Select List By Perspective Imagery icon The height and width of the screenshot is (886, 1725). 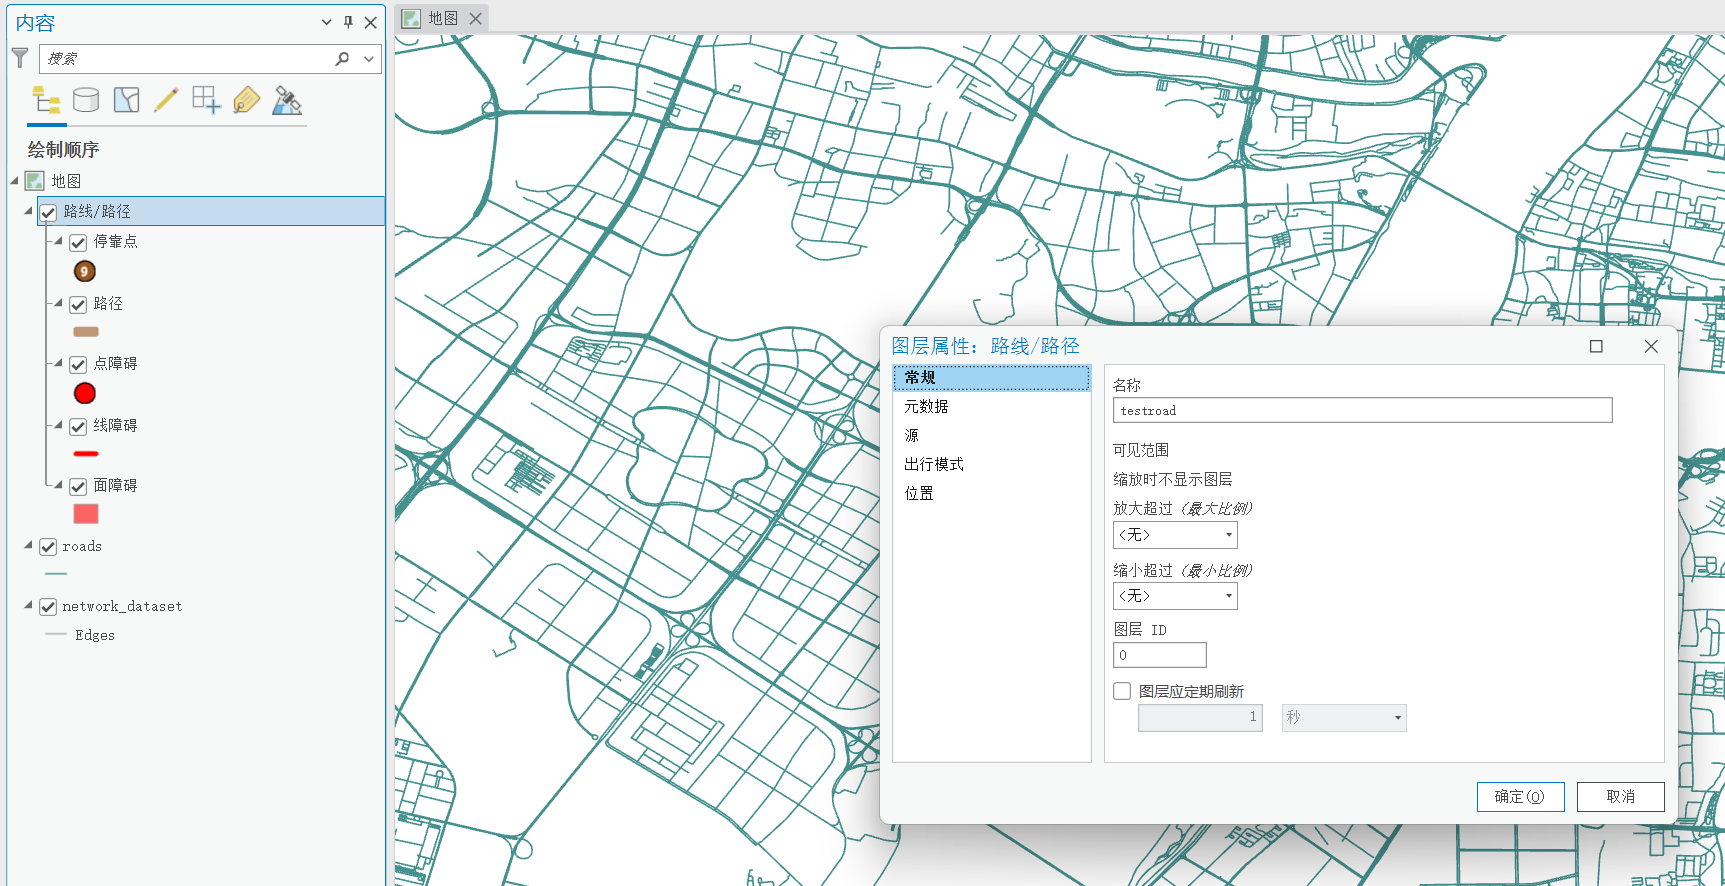tap(287, 100)
